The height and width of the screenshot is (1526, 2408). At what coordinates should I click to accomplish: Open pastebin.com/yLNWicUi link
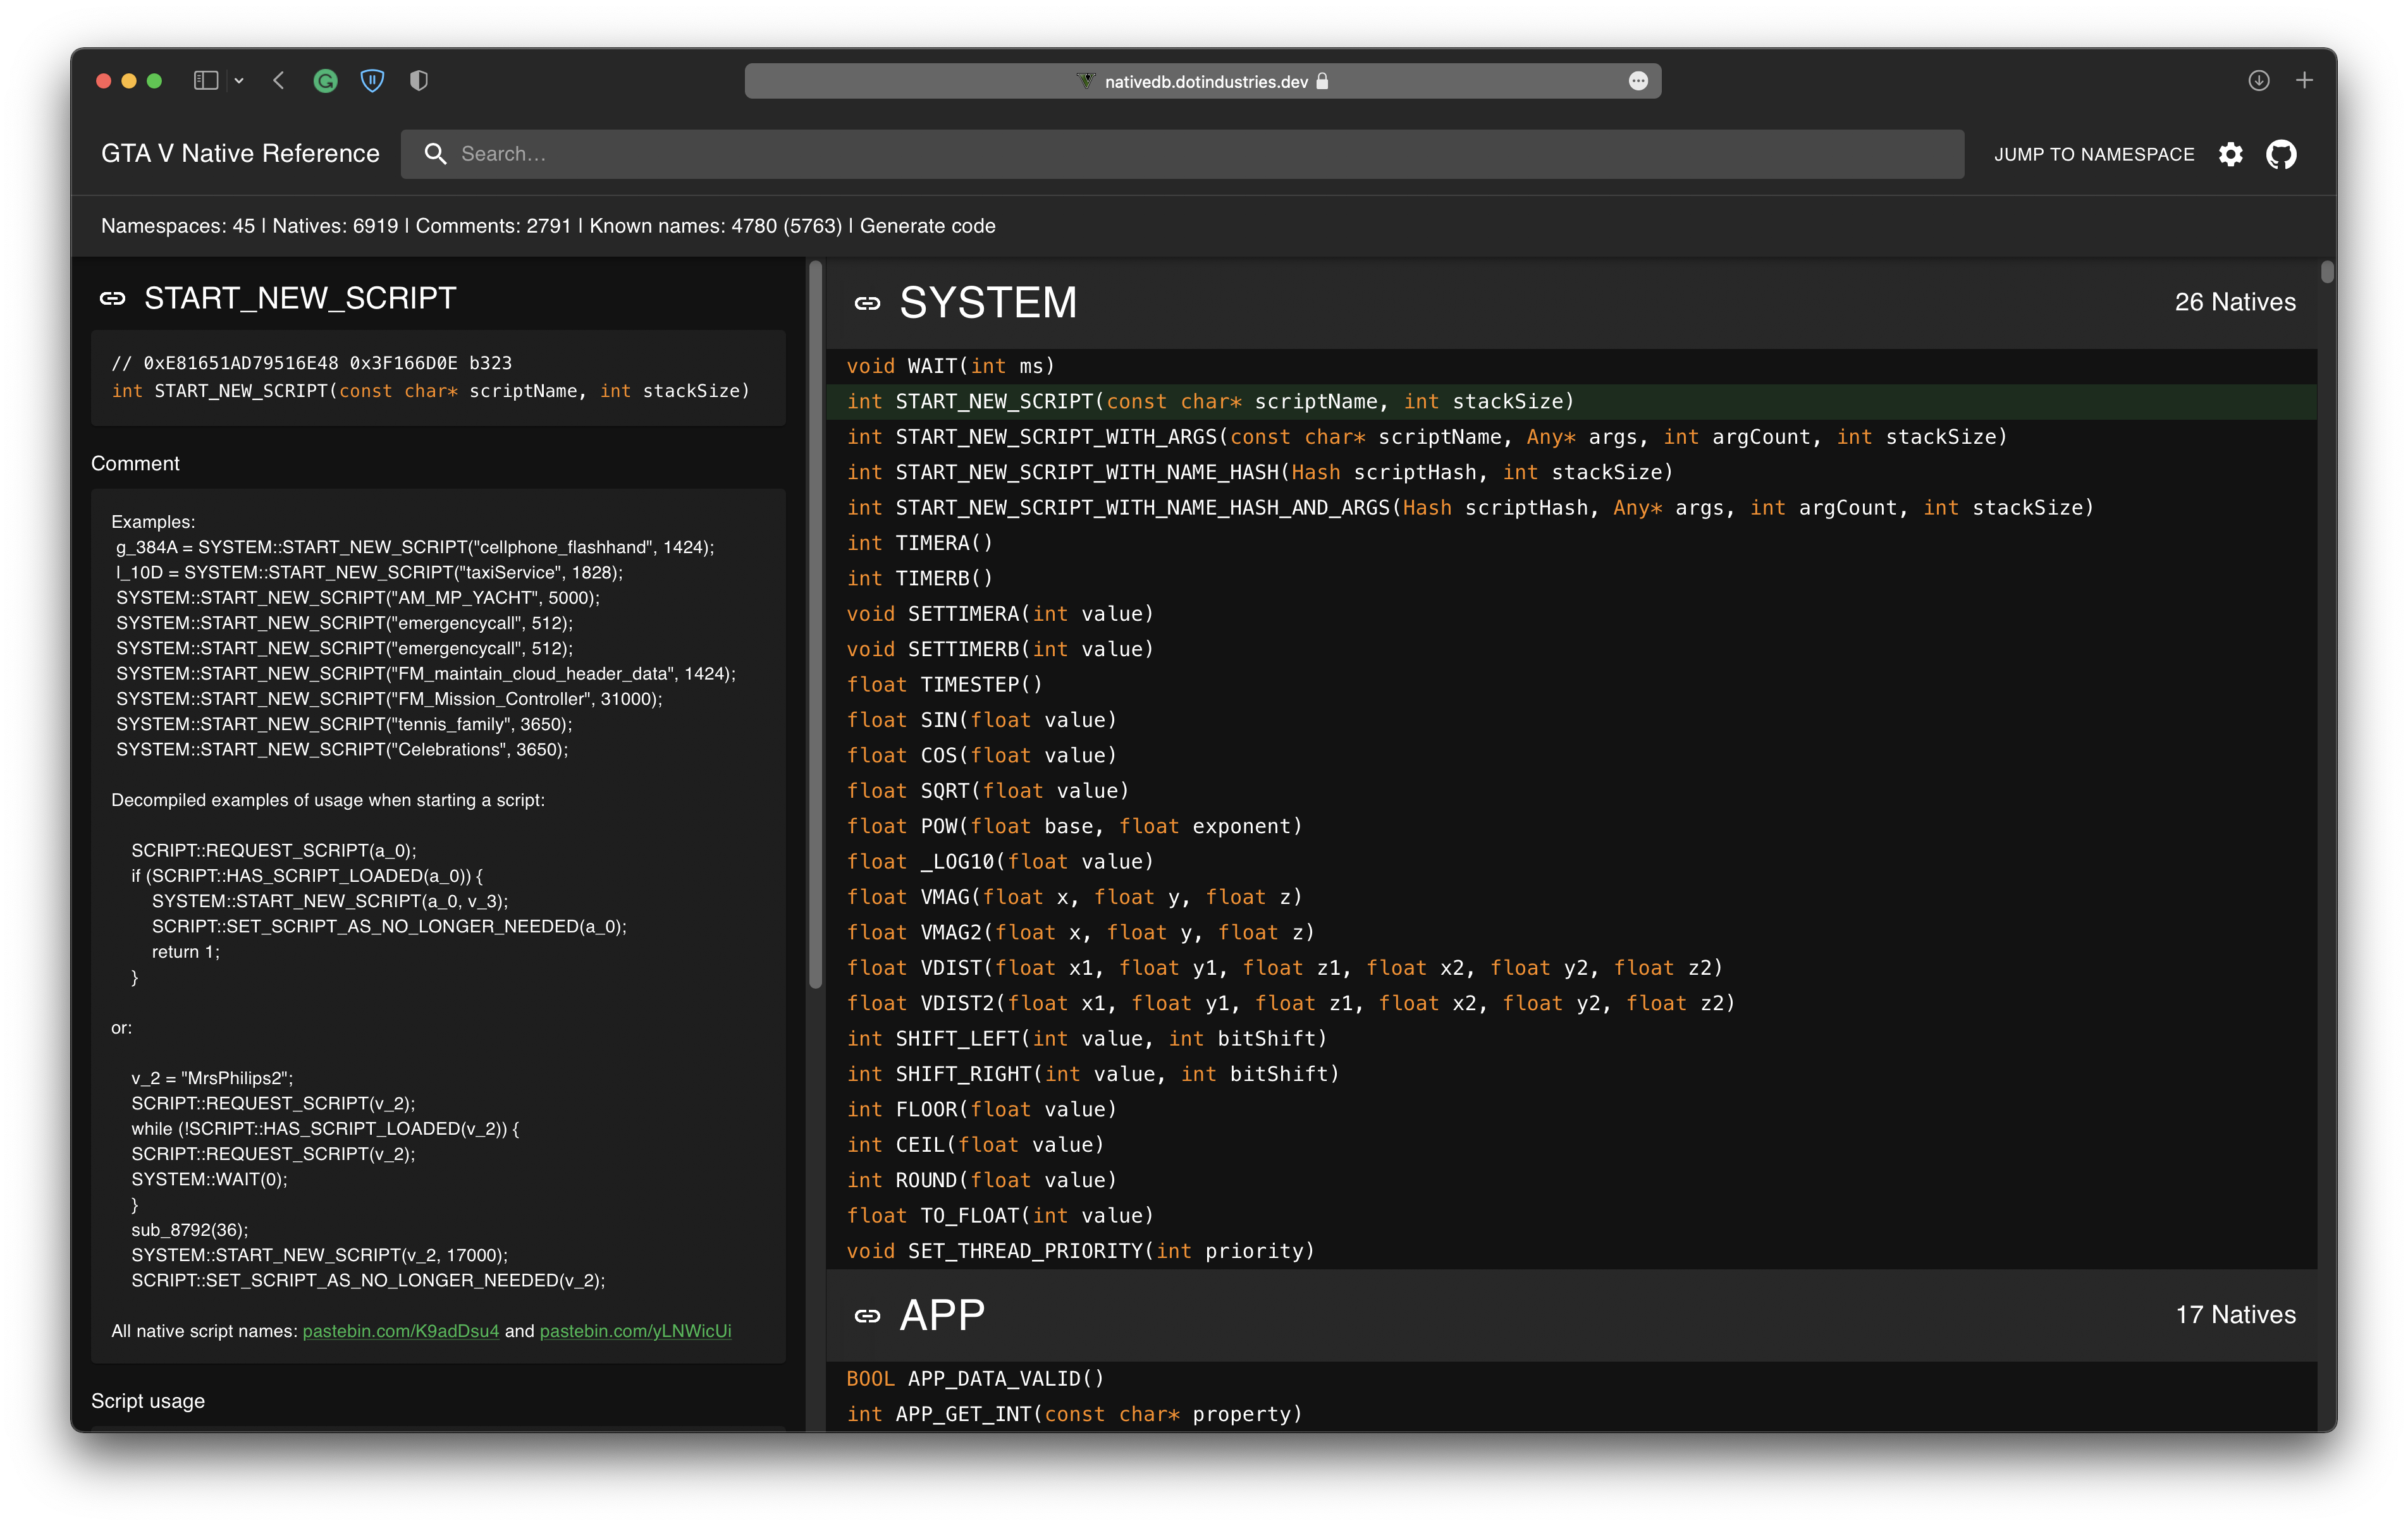635,1331
